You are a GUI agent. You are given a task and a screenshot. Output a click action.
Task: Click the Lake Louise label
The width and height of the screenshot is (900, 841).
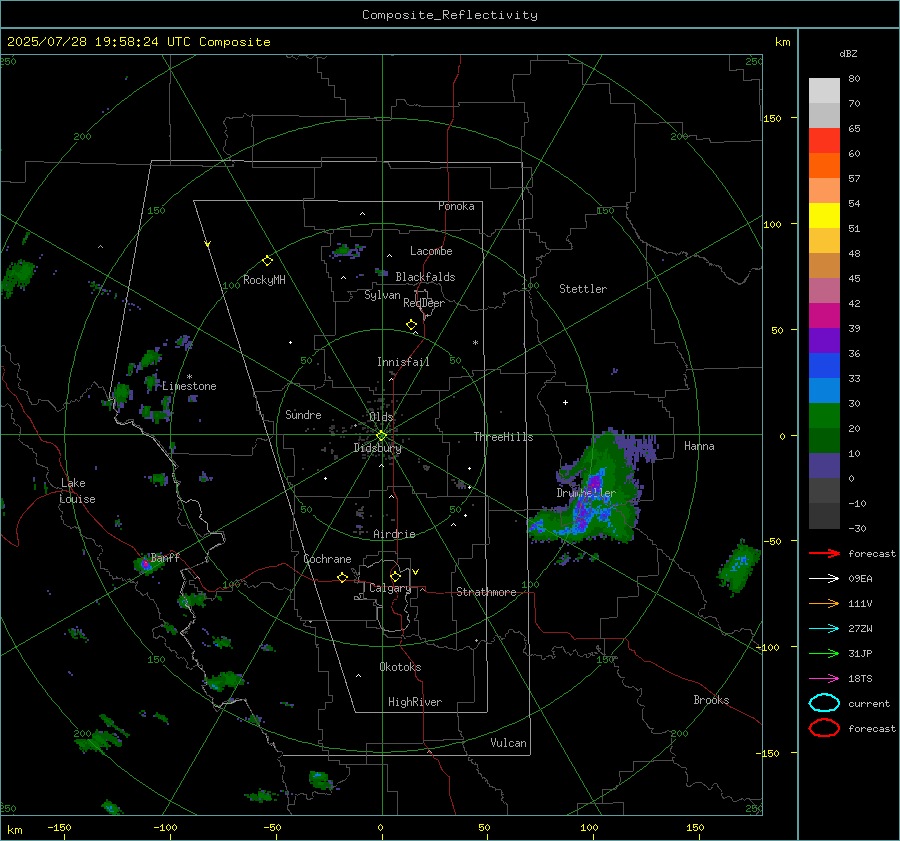77,491
